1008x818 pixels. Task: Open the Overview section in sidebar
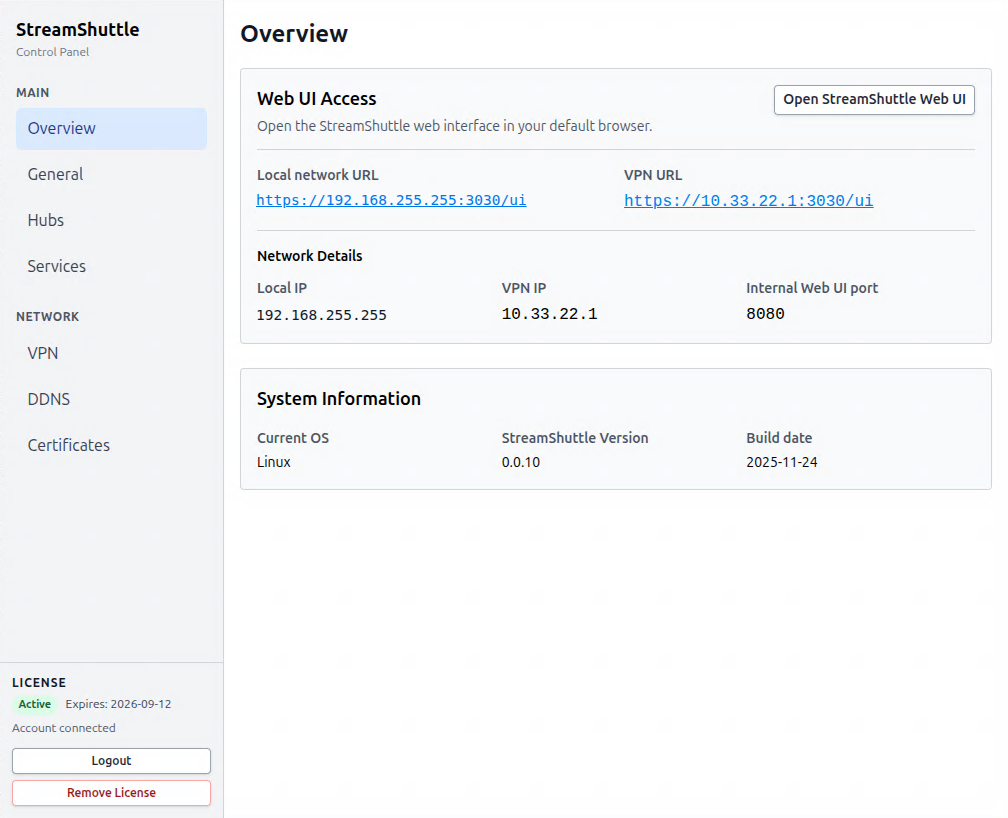pos(111,129)
